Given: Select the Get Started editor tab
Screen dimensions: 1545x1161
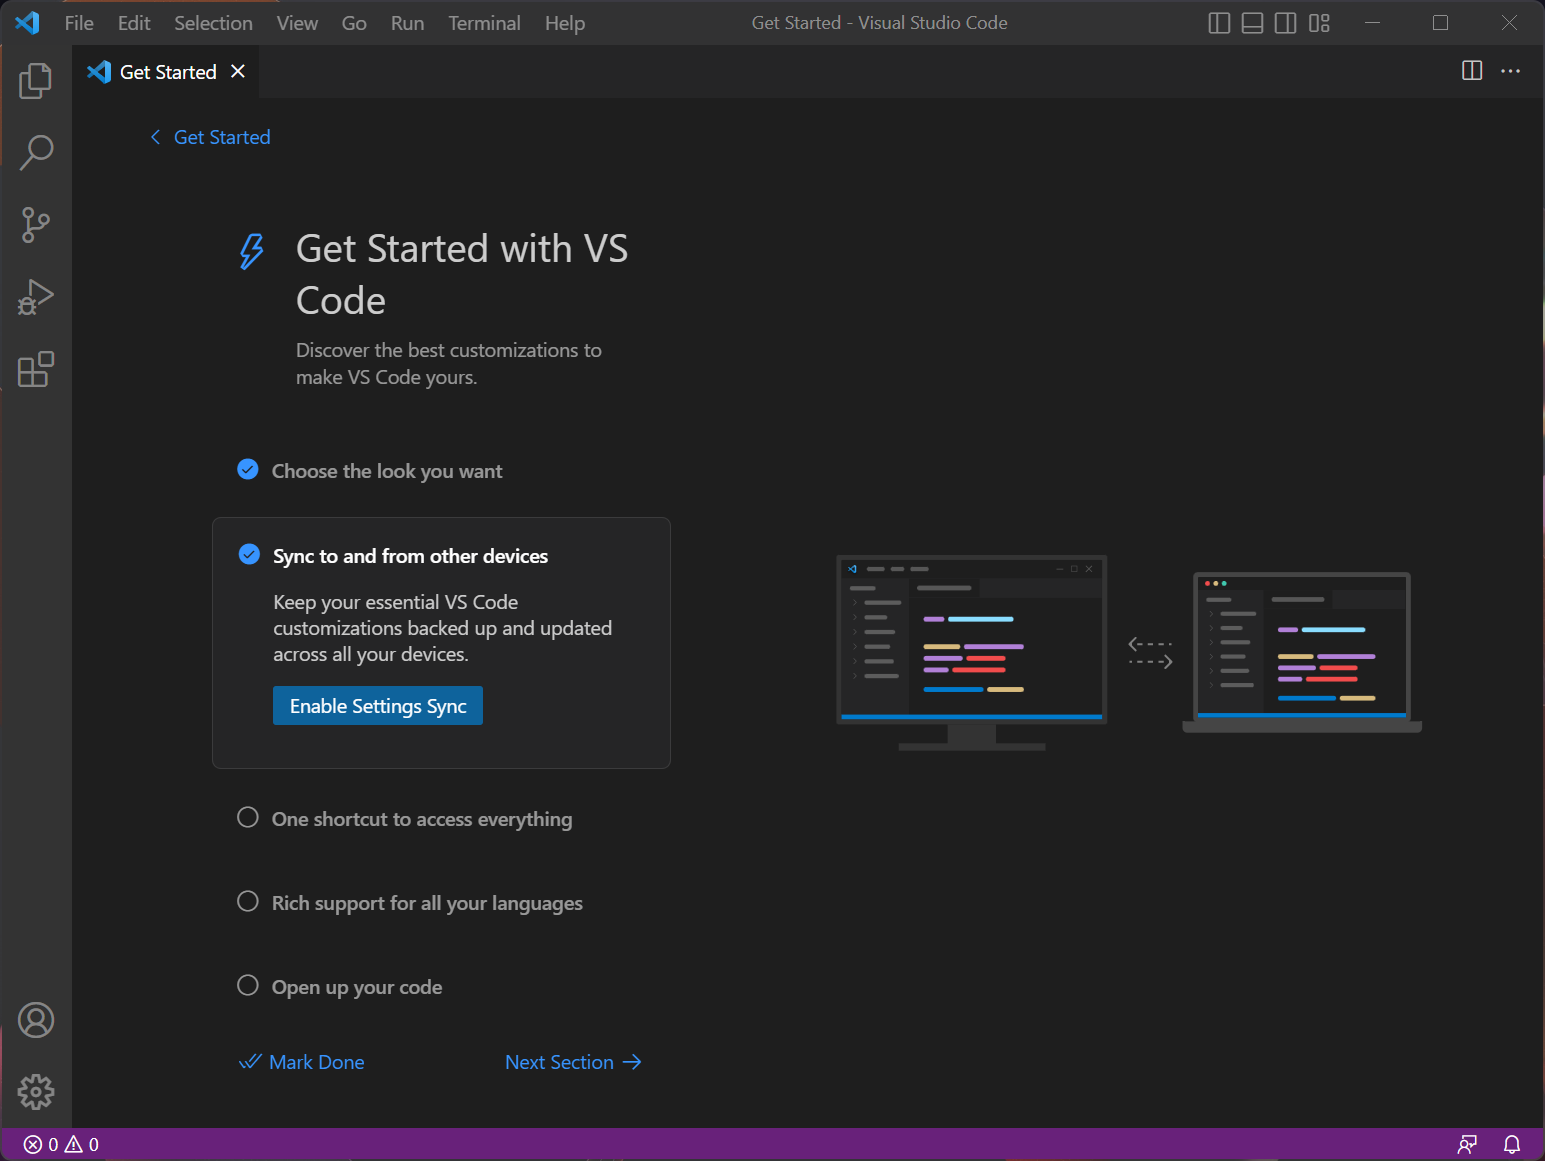Looking at the screenshot, I should pos(166,72).
